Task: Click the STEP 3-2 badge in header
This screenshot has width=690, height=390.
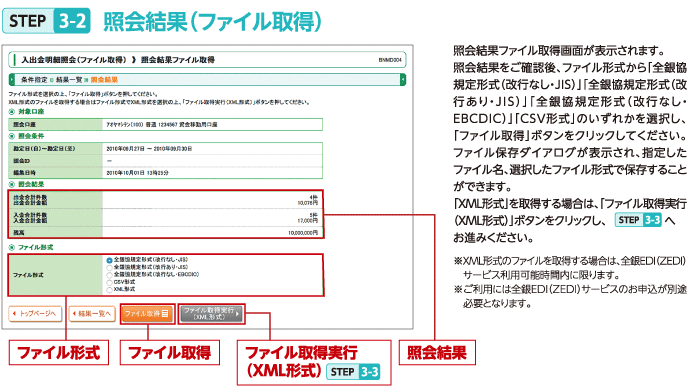Action: pyautogui.click(x=46, y=21)
